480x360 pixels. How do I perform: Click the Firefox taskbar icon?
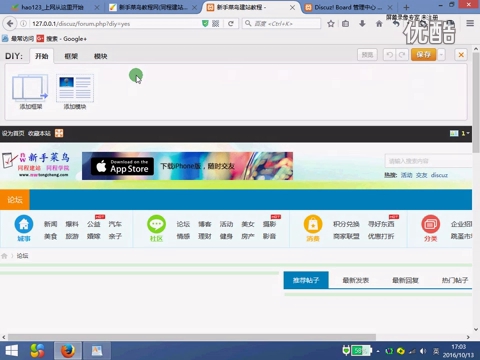pos(68,351)
